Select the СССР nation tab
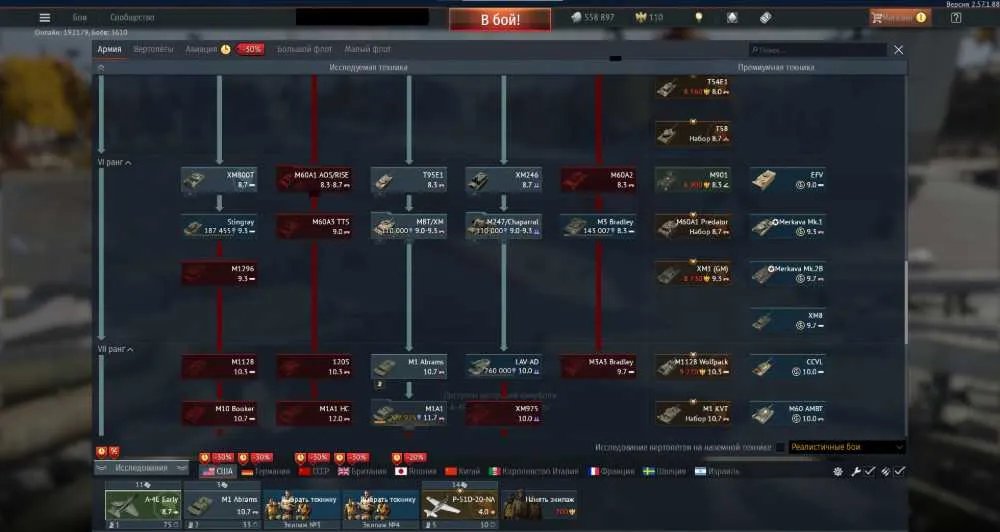Viewport: 1000px width, 532px height. [314, 471]
